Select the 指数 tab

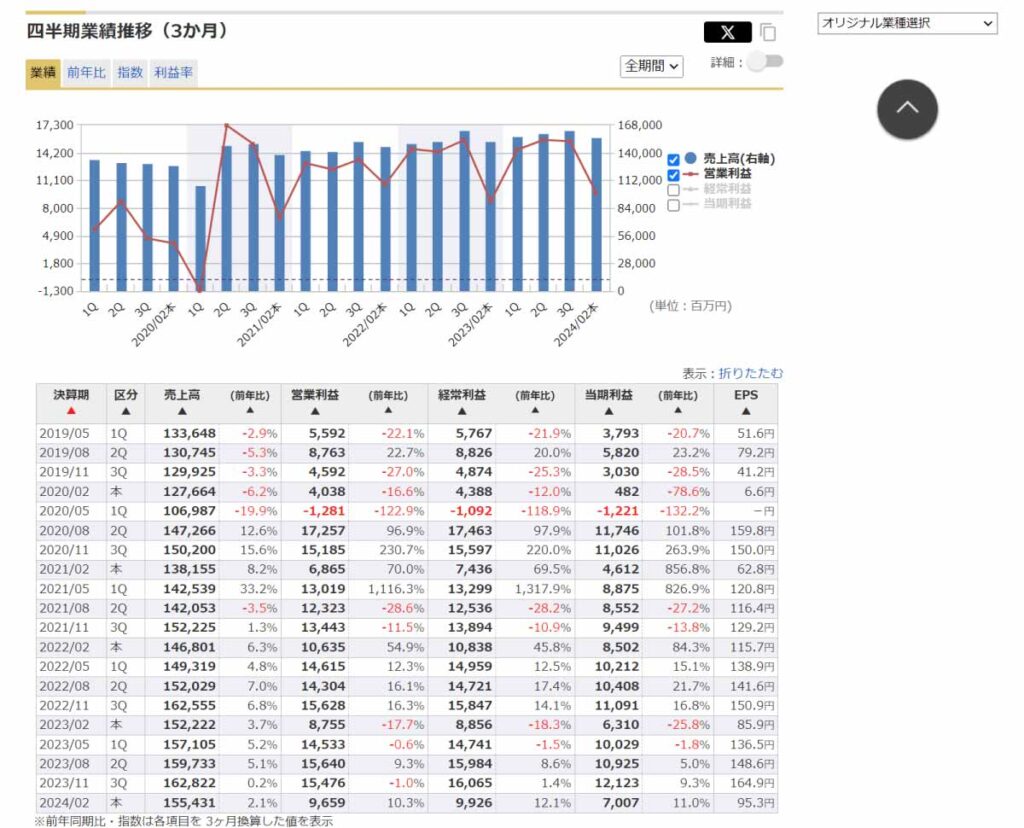tap(129, 72)
